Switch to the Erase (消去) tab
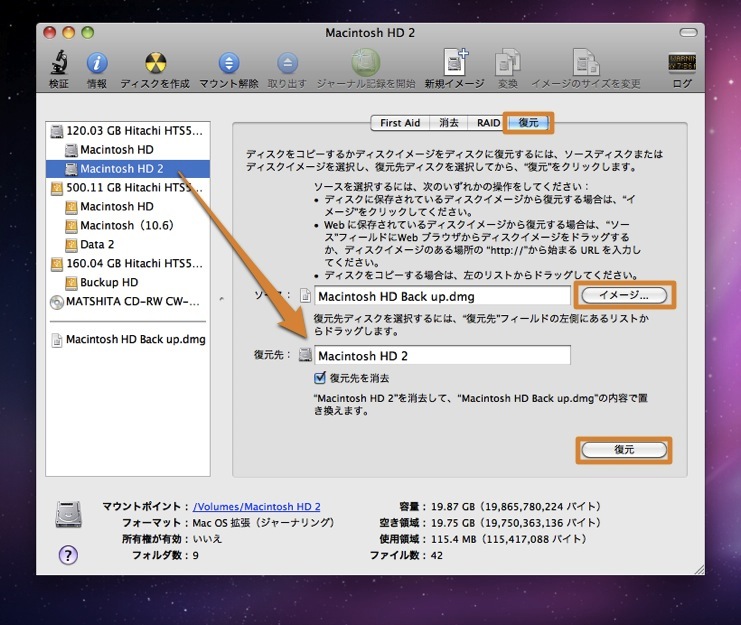 [x=448, y=123]
